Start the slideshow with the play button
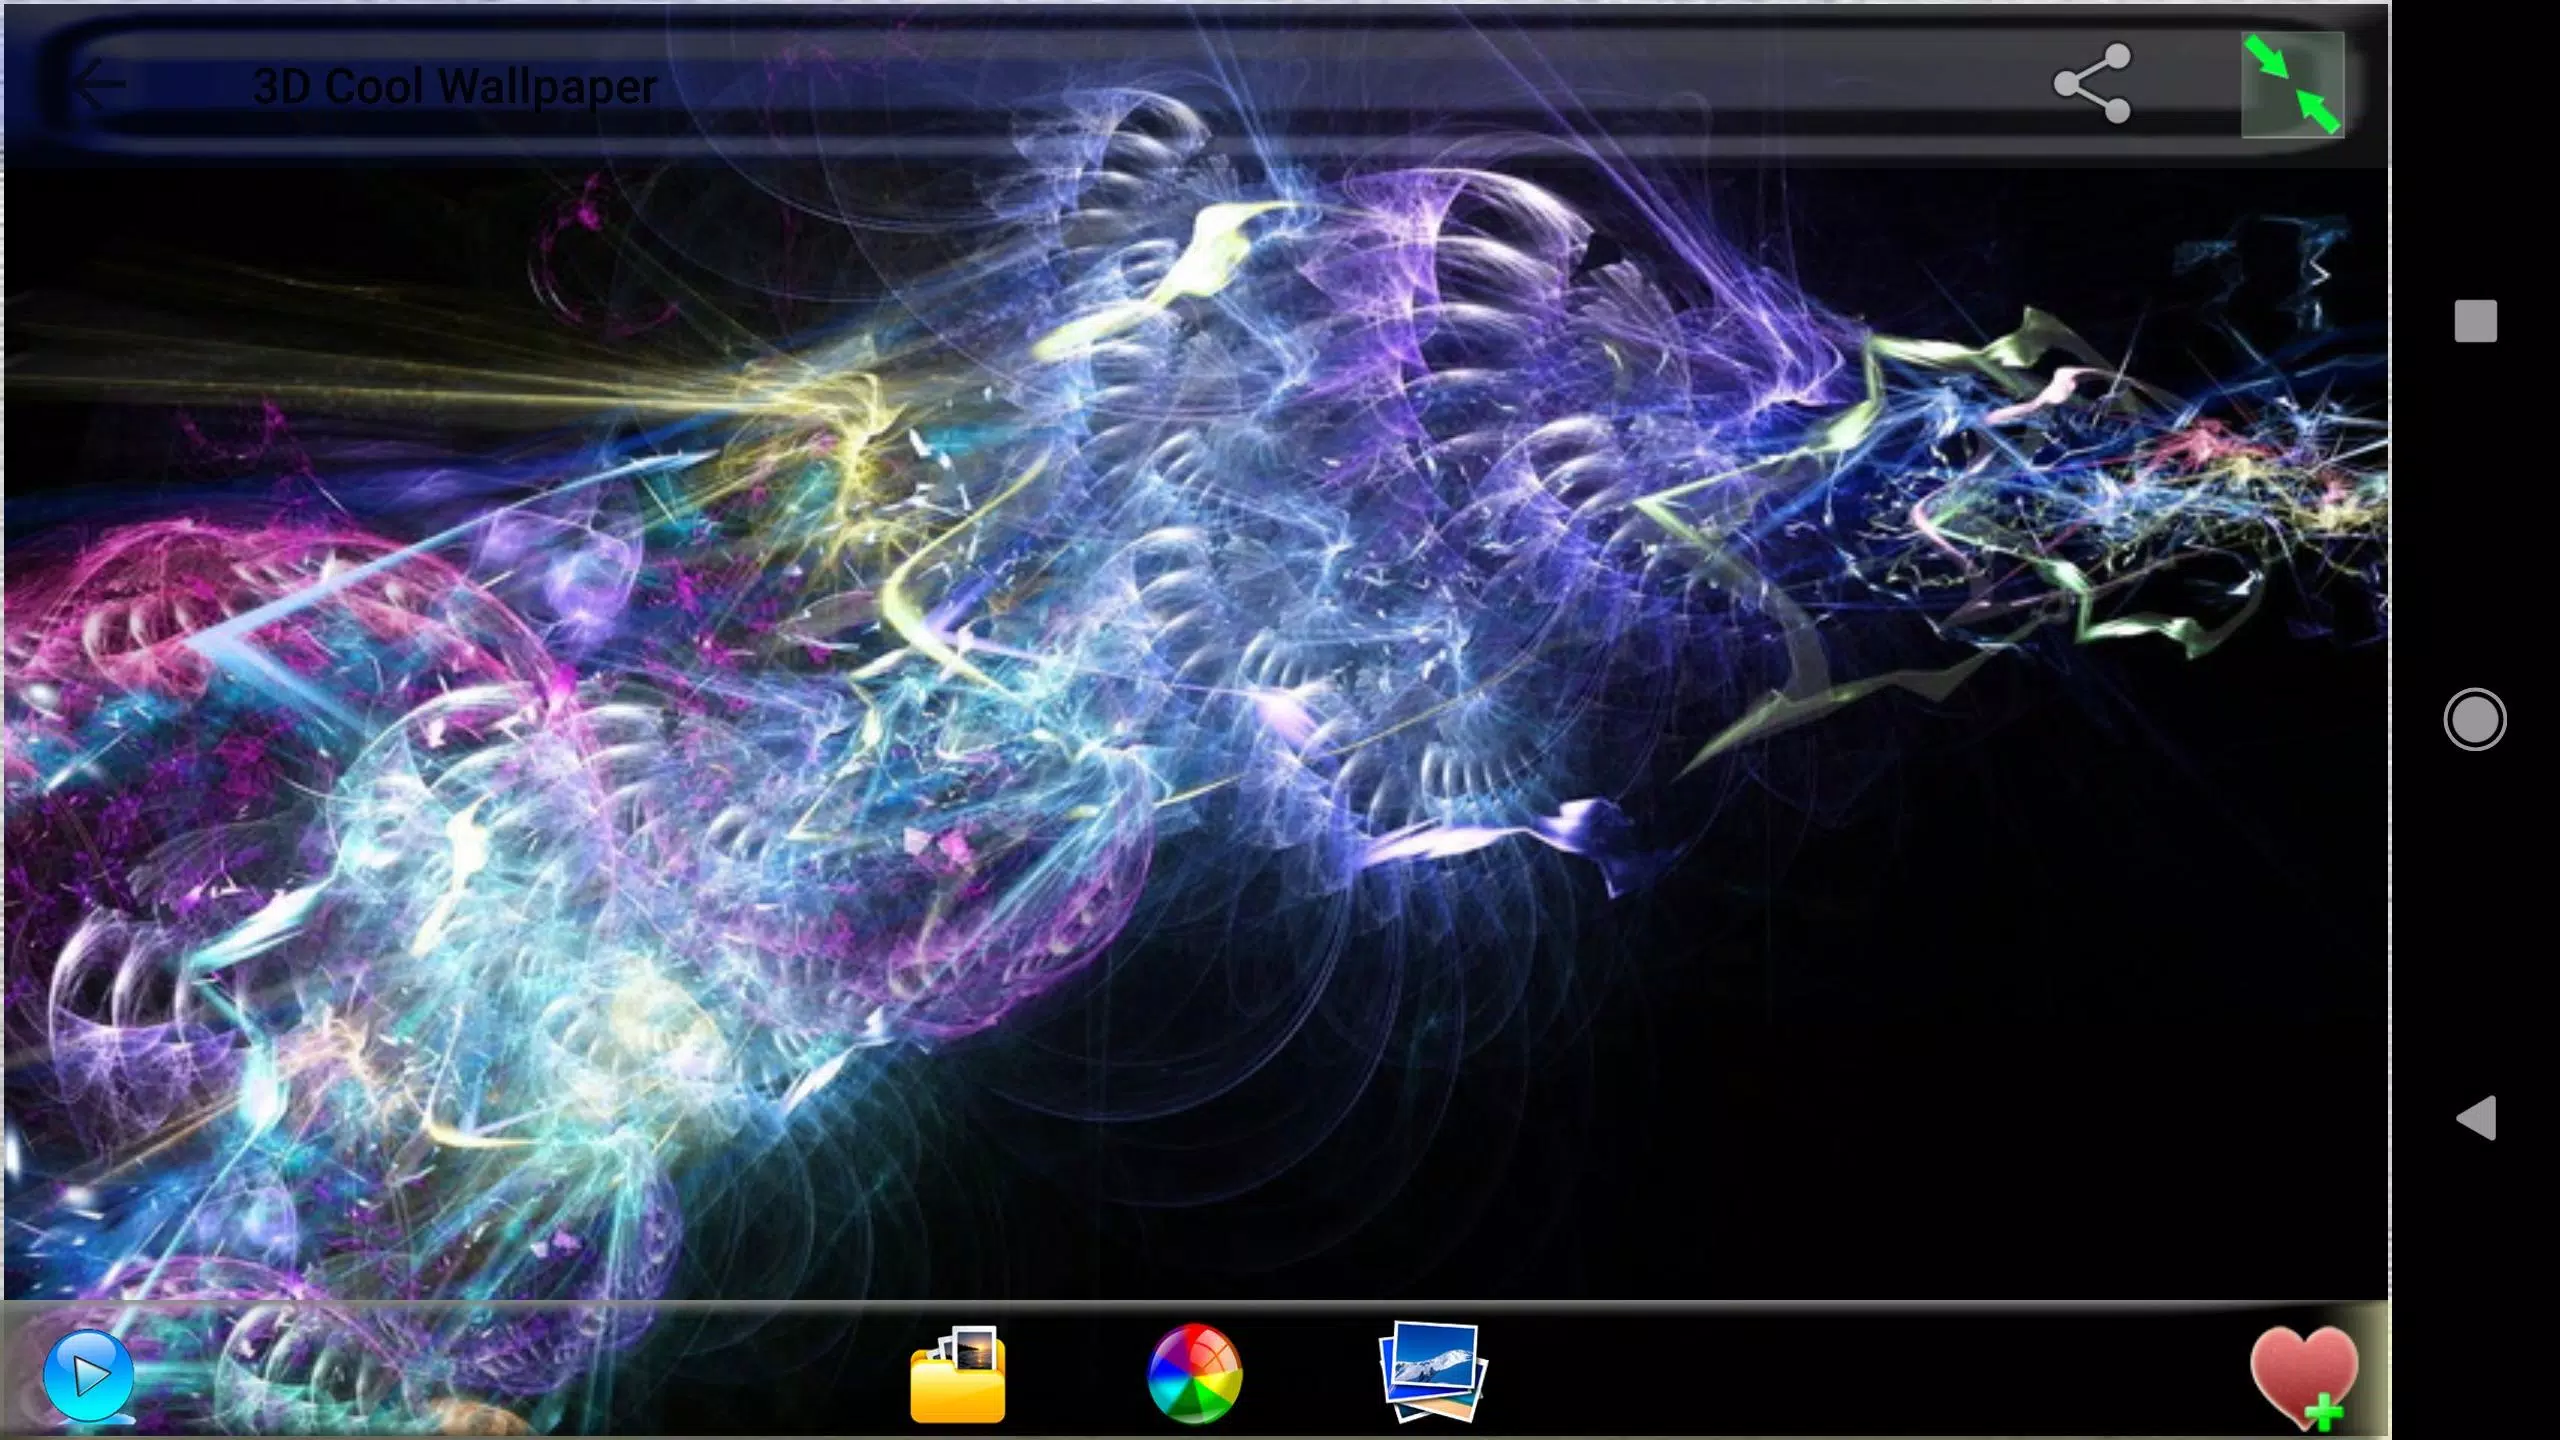The width and height of the screenshot is (2560, 1440). coord(88,1376)
